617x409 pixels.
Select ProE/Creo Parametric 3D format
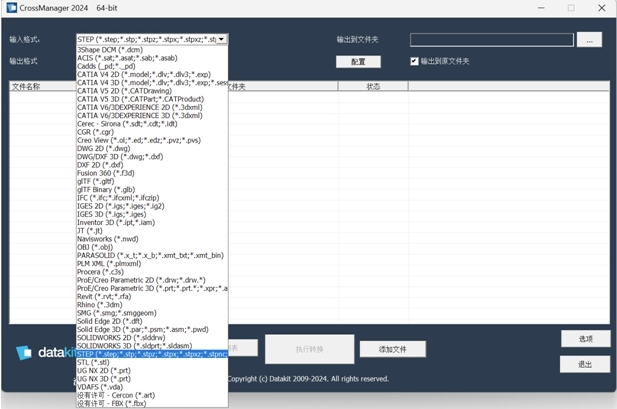click(152, 289)
